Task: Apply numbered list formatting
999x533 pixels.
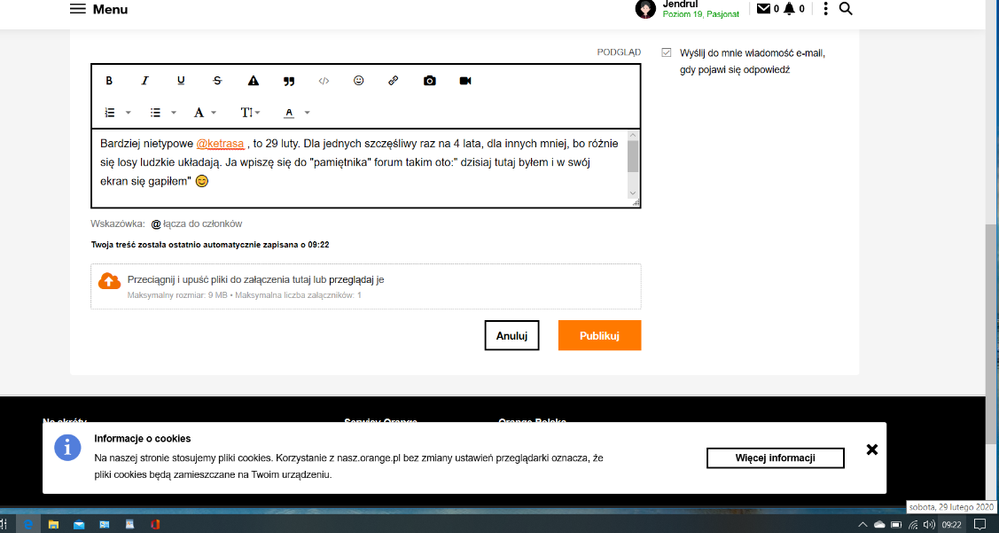Action: point(110,113)
